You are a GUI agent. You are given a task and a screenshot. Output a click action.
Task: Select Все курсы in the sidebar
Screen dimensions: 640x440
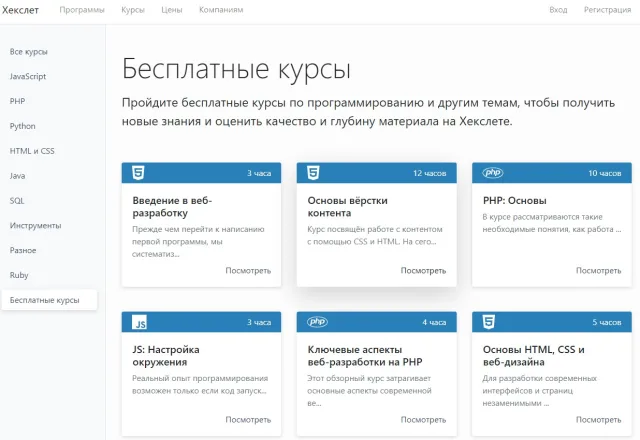click(x=29, y=52)
